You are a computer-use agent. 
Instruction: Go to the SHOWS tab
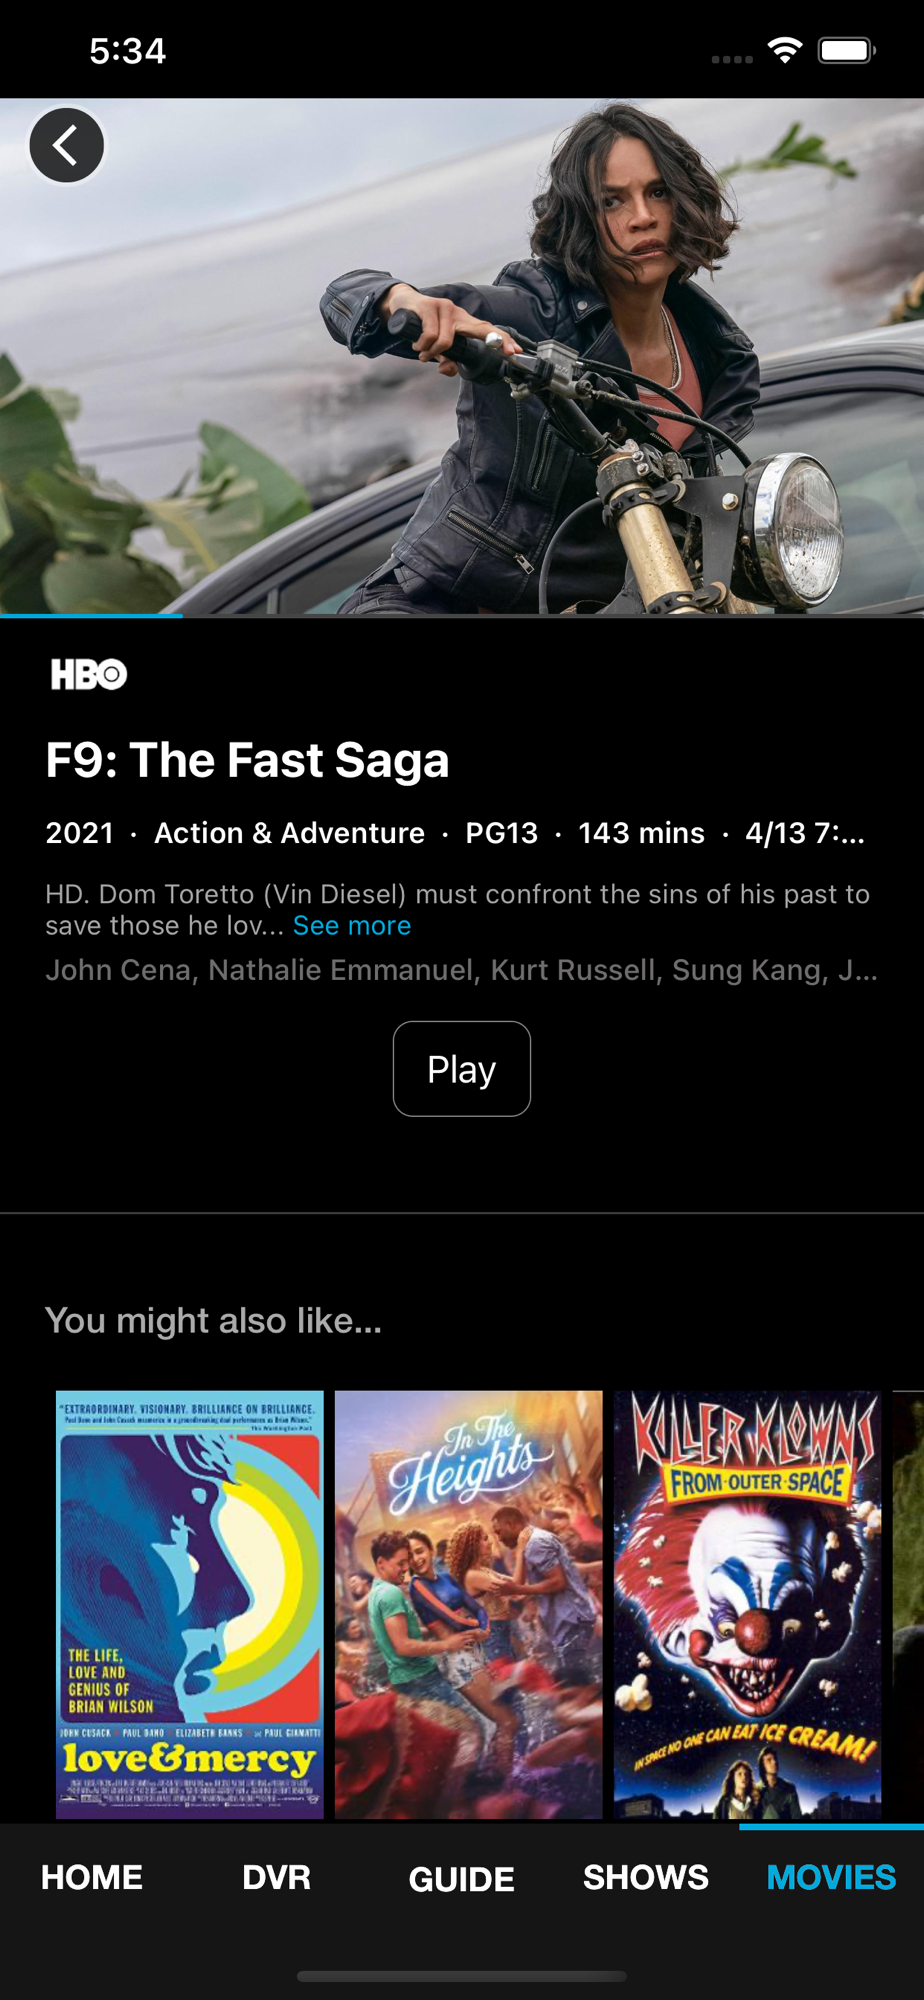click(x=646, y=1877)
